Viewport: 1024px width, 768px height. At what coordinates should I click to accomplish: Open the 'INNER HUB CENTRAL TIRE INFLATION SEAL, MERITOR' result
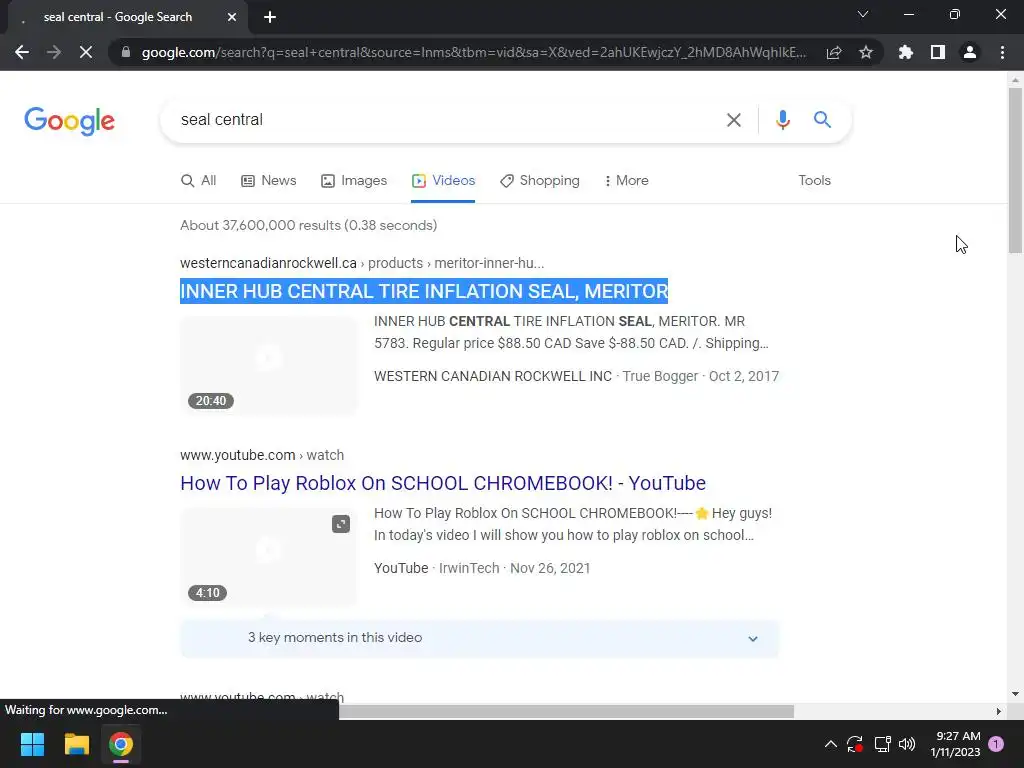coord(424,291)
